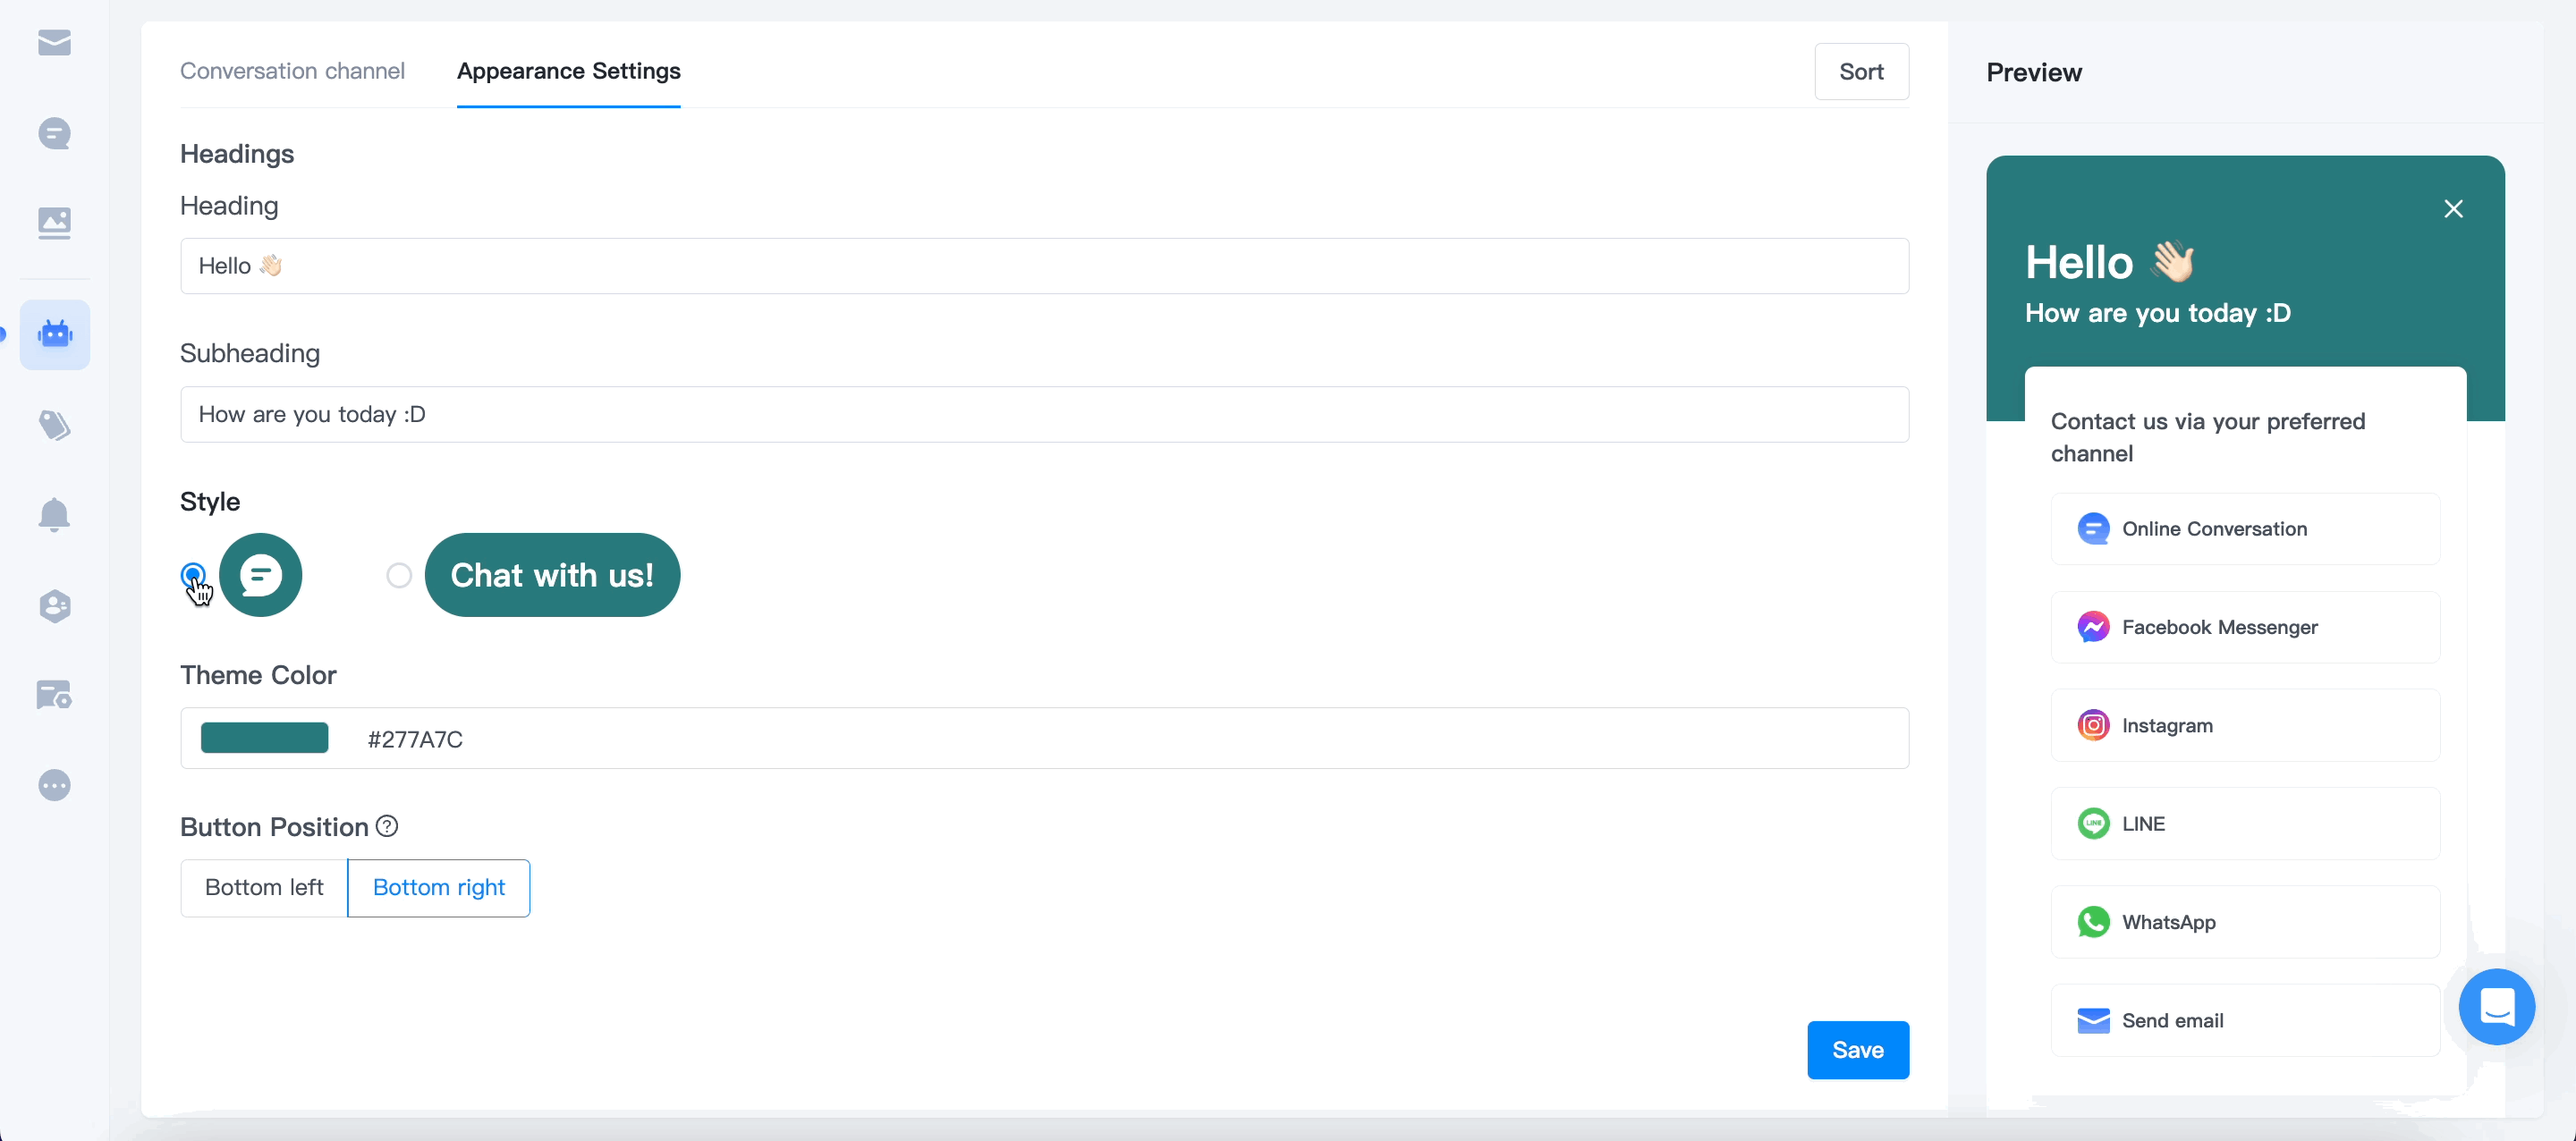Choose Bottom left button position
This screenshot has height=1141, width=2576.
264,887
